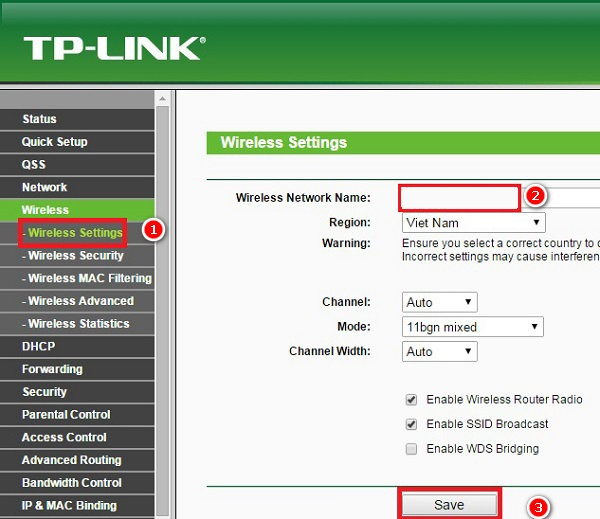Open Wireless Security submenu
The image size is (600, 519).
[x=77, y=256]
